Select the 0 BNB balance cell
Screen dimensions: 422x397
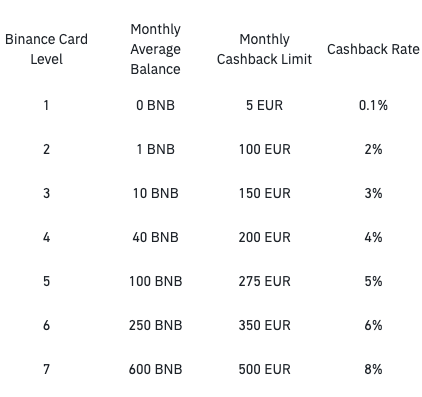click(155, 105)
